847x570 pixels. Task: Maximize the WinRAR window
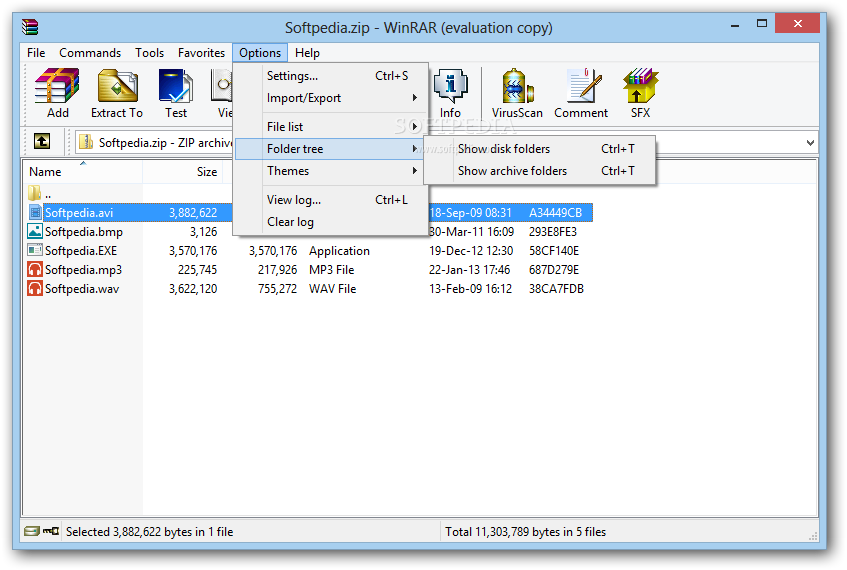click(762, 23)
